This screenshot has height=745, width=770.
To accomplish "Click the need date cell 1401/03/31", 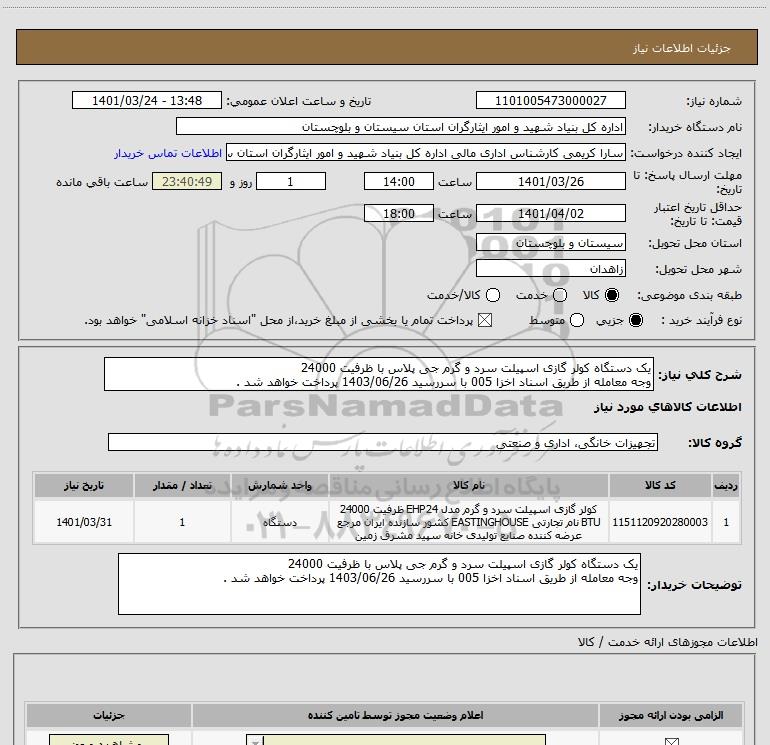I will [83, 522].
